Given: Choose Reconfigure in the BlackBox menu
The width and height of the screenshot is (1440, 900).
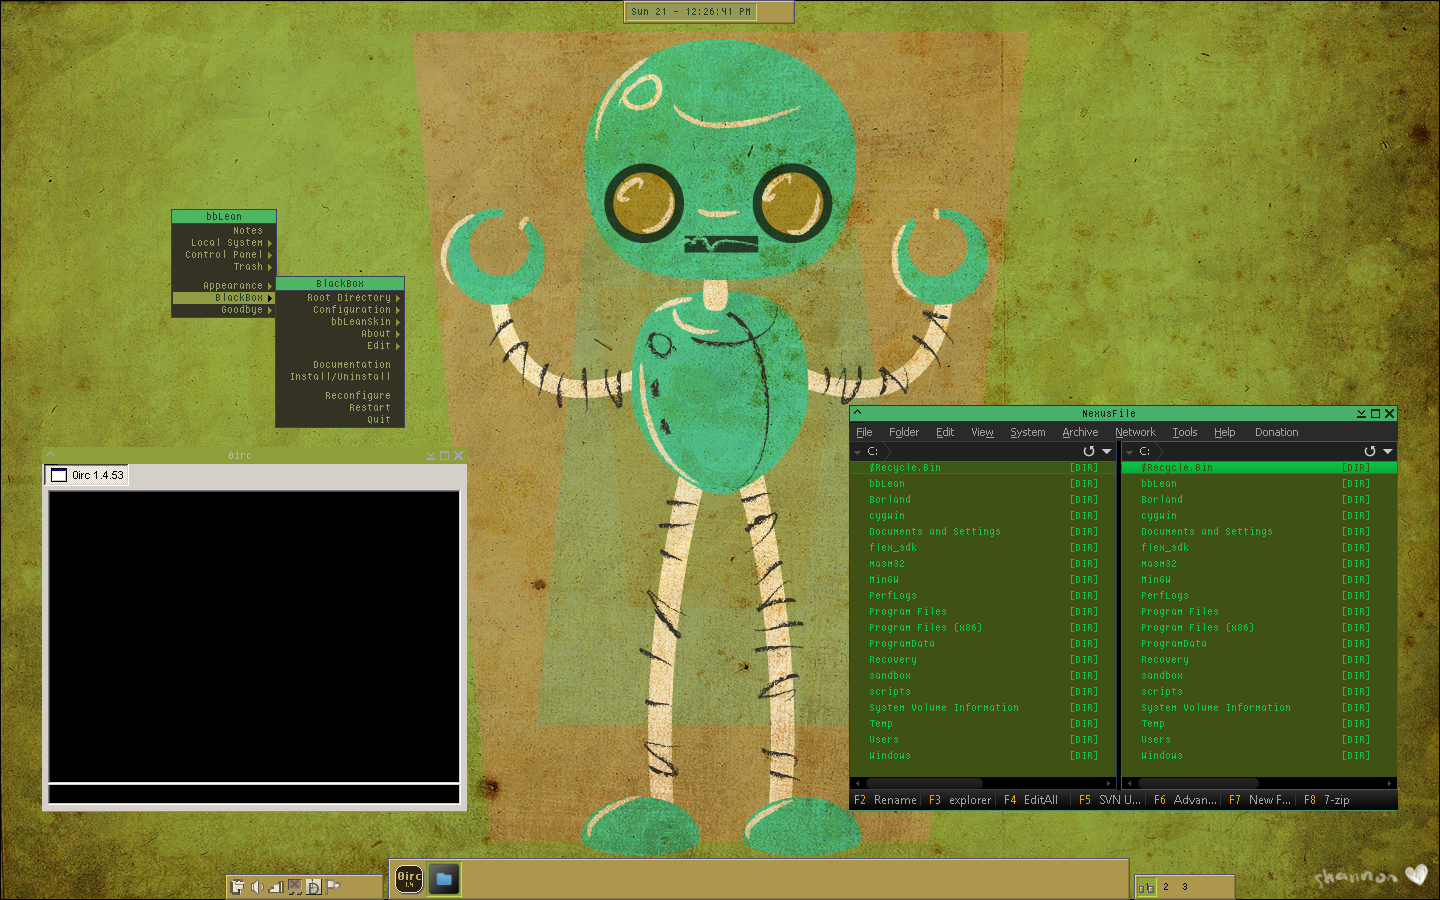Looking at the screenshot, I should coord(357,396).
